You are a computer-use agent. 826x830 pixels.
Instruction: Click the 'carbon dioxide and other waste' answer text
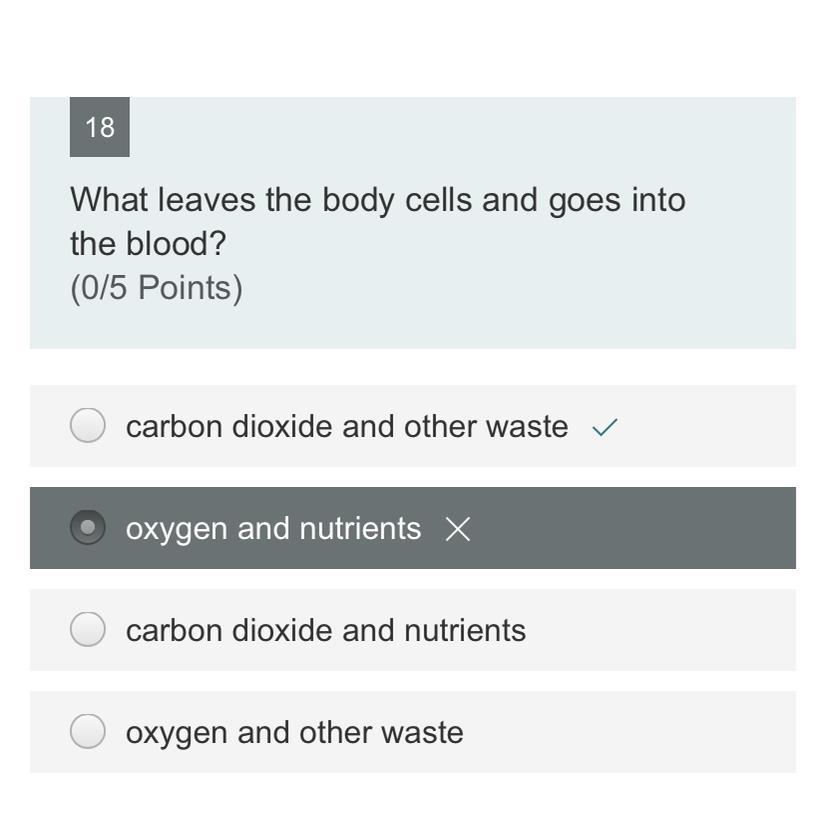point(346,427)
